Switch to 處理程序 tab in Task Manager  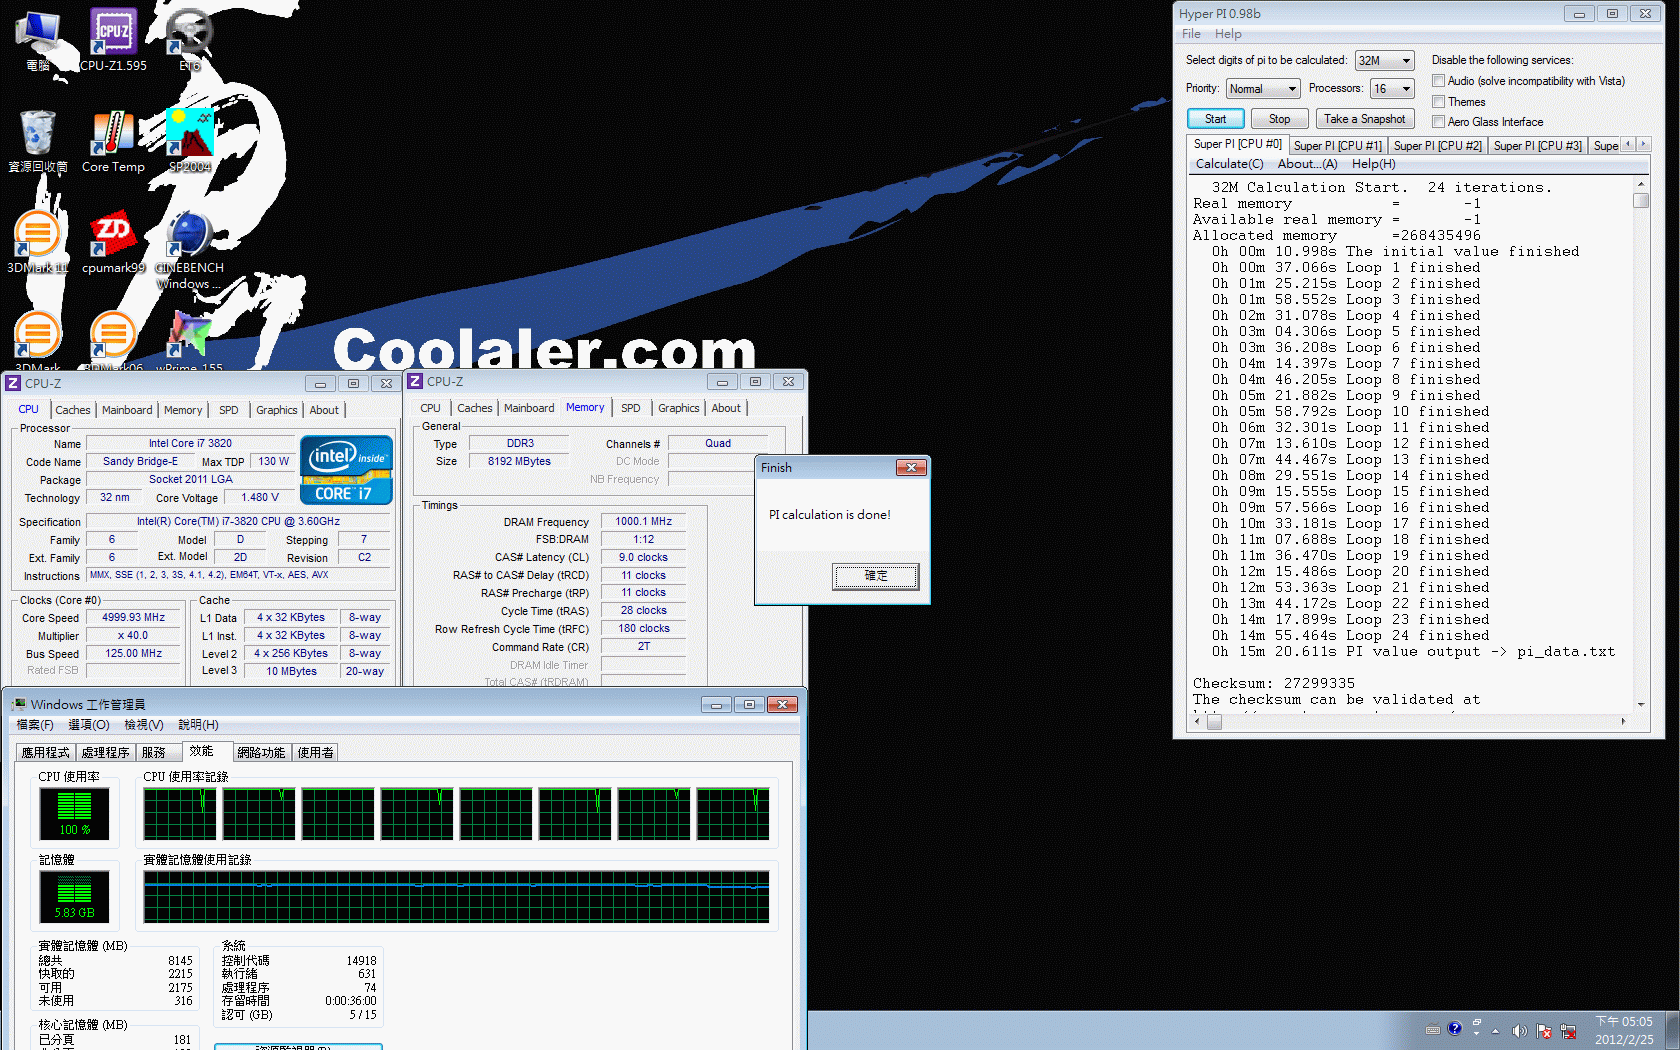pyautogui.click(x=106, y=753)
